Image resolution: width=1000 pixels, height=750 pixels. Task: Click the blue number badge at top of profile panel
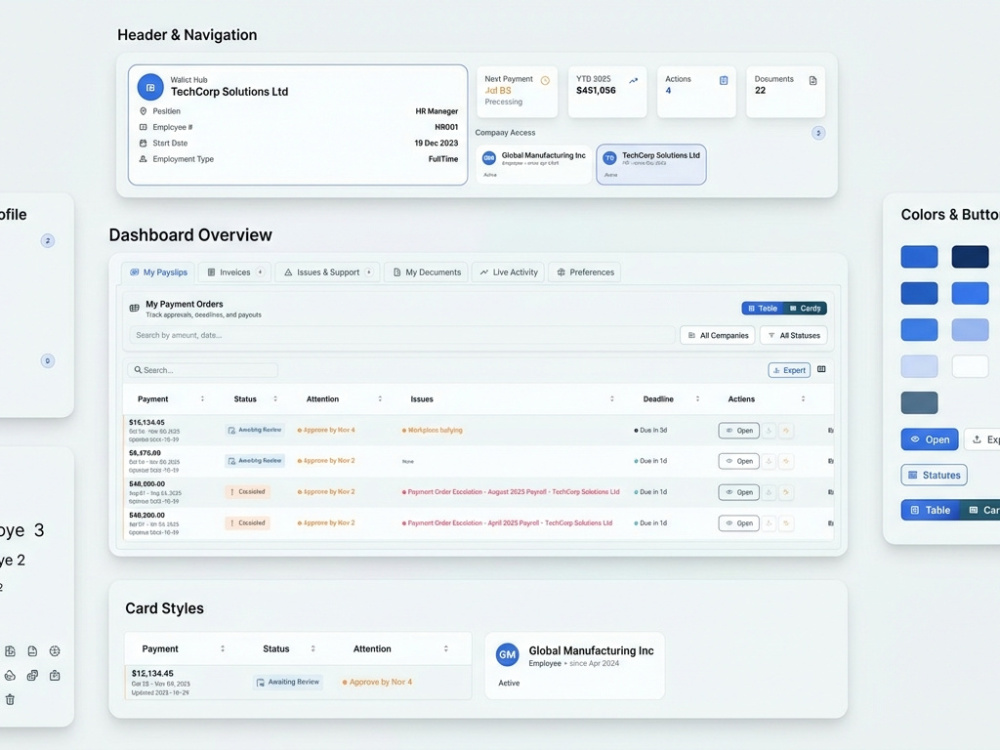(x=47, y=241)
